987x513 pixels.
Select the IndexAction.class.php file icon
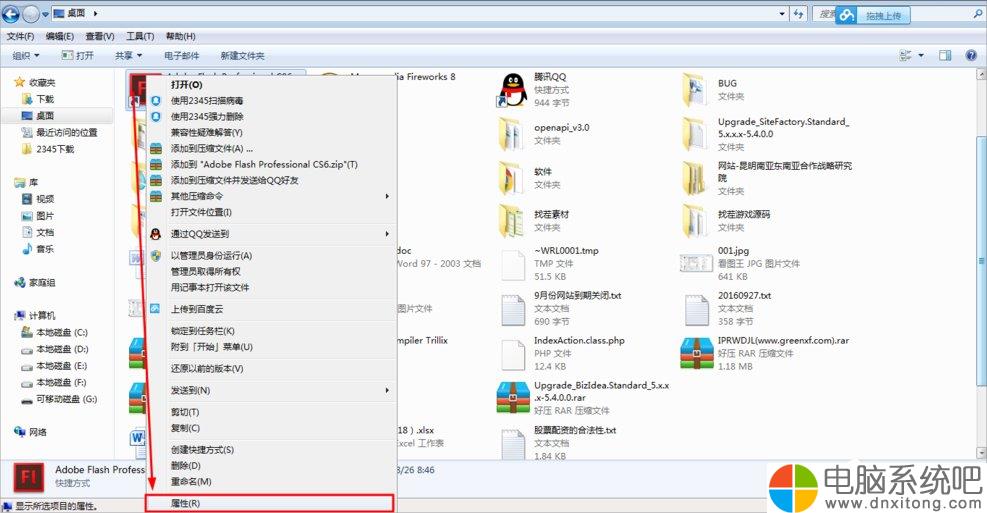513,355
